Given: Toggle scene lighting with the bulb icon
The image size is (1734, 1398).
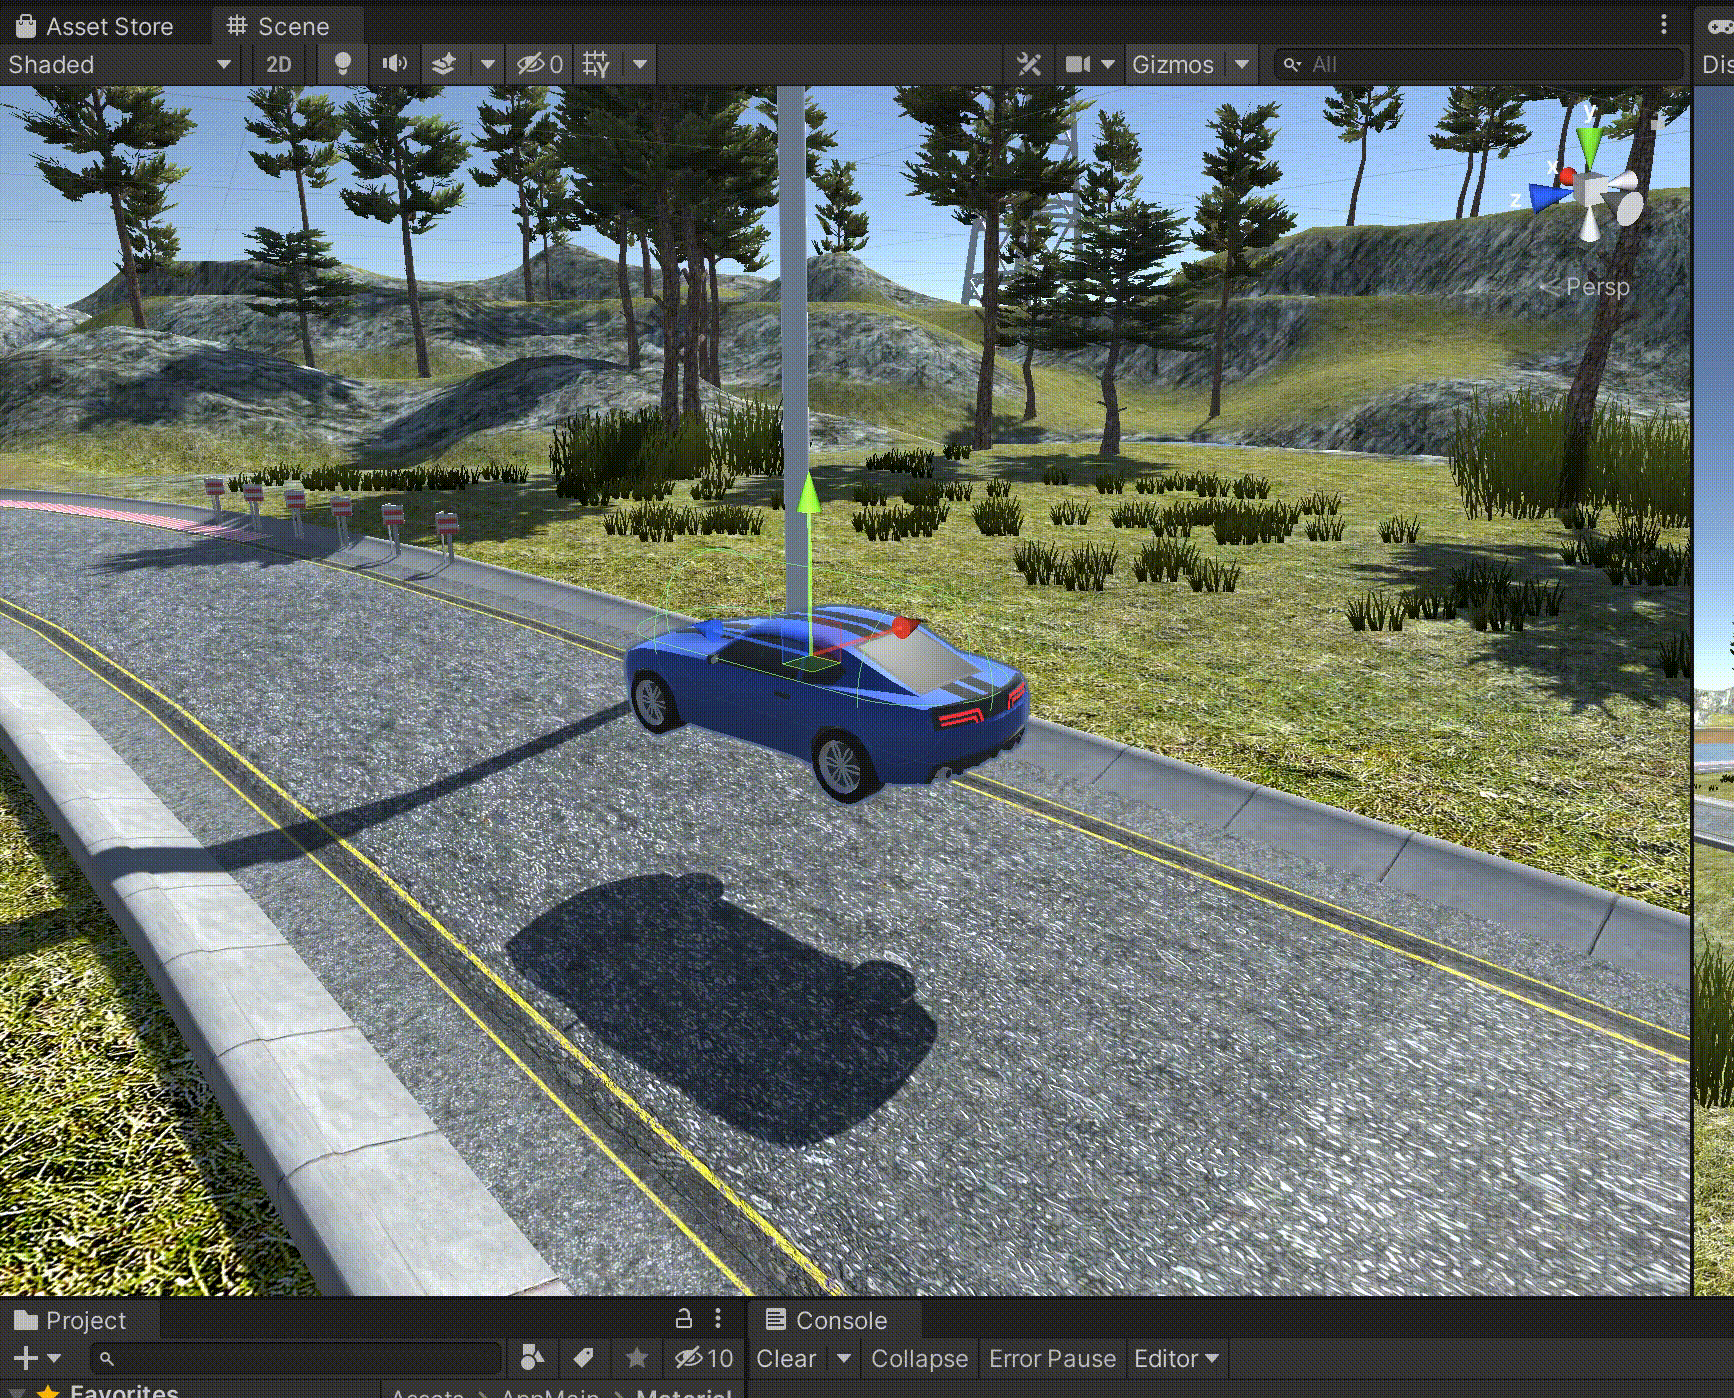Looking at the screenshot, I should tap(342, 65).
